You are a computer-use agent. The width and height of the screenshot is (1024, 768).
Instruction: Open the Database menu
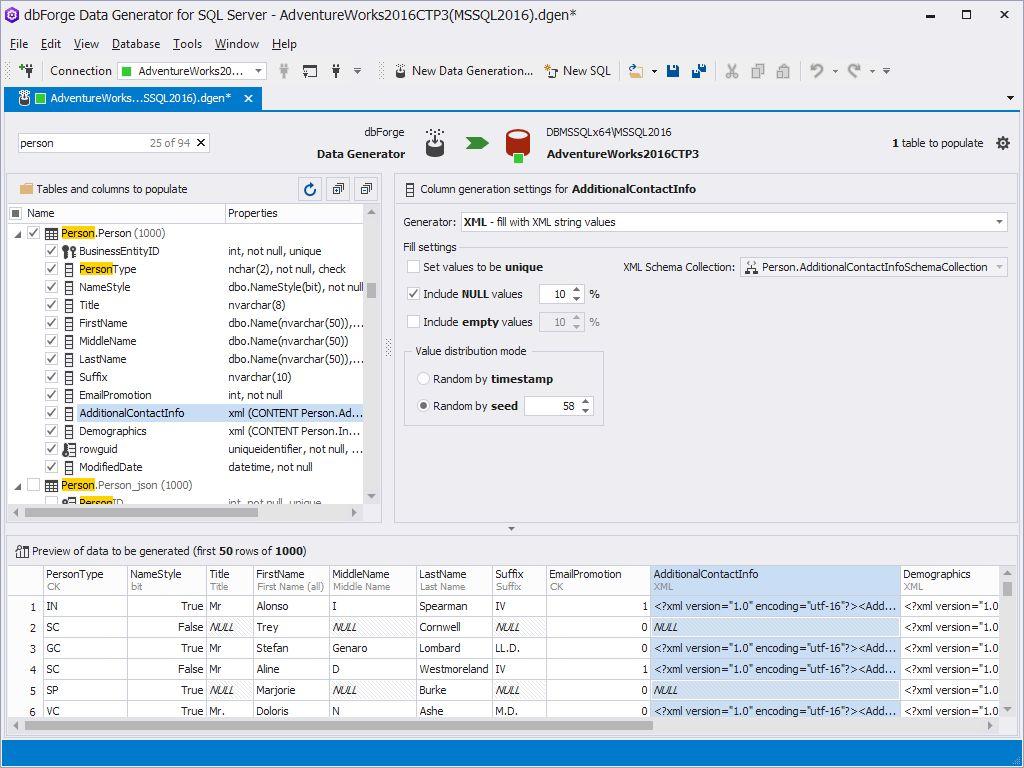(136, 44)
